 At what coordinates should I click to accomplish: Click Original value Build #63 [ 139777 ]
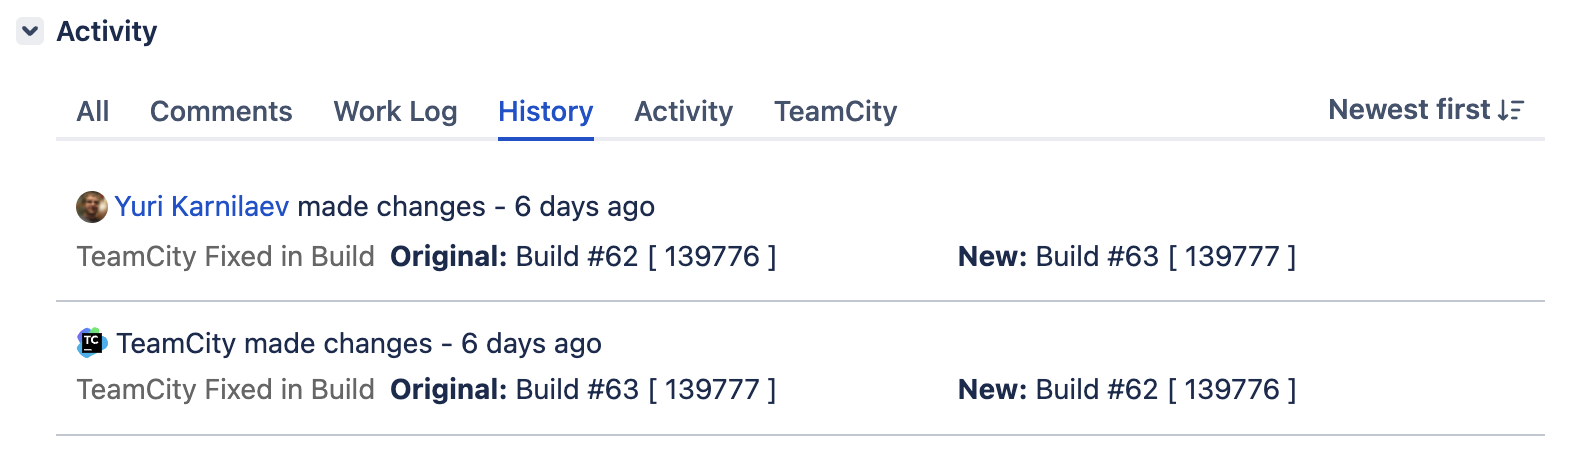(x=645, y=389)
